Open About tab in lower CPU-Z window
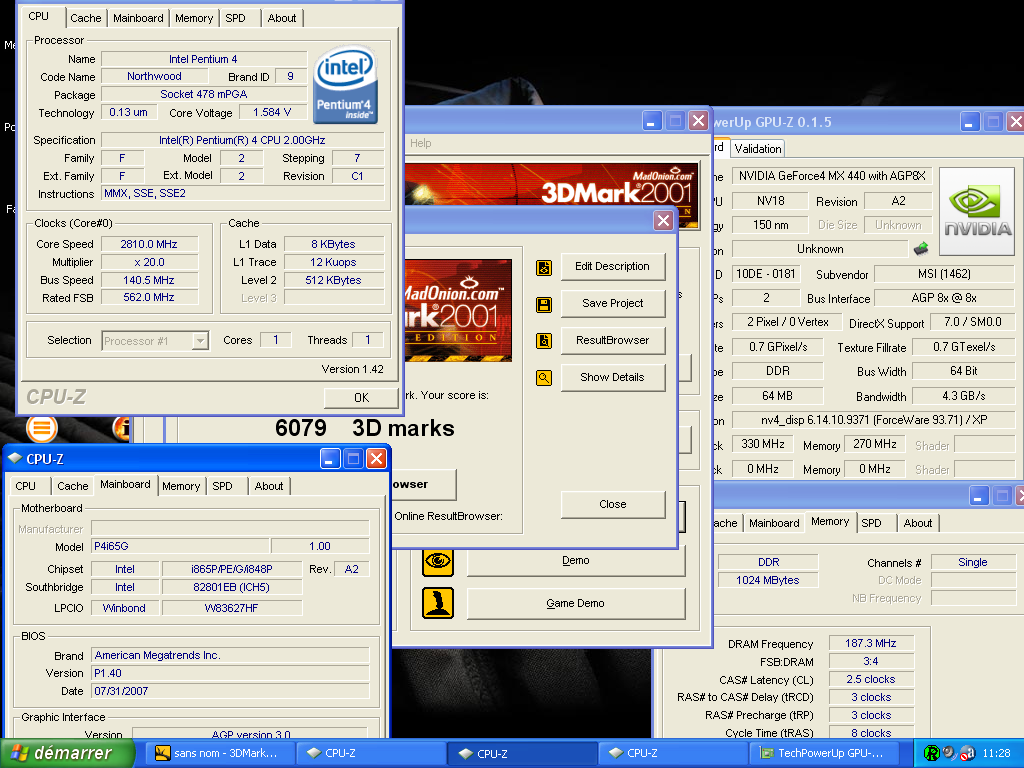This screenshot has width=1024, height=768. (x=269, y=486)
